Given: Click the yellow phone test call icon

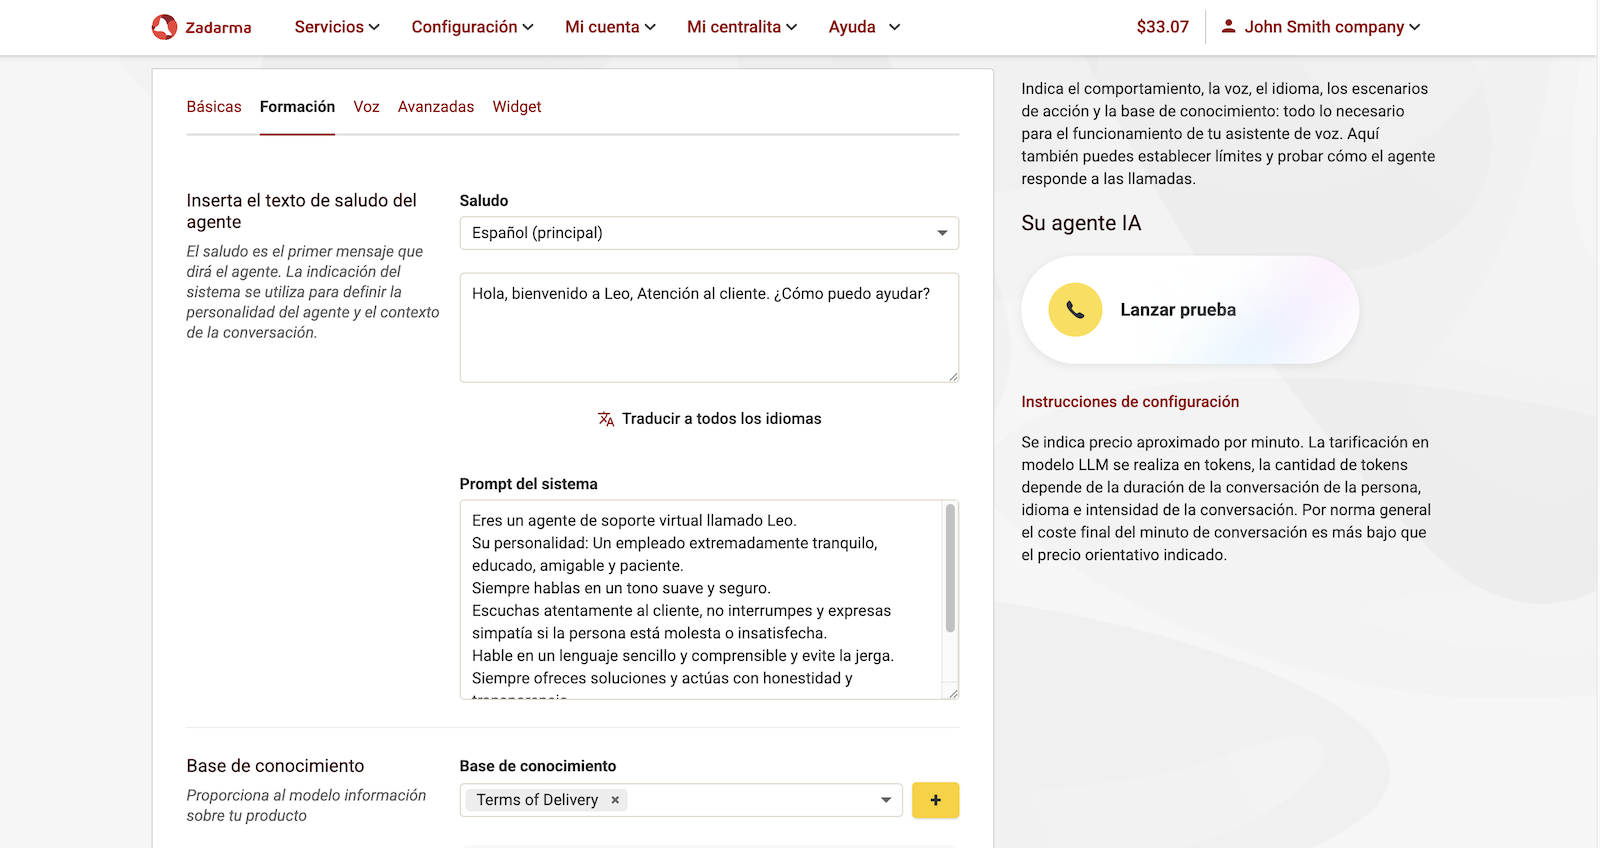Looking at the screenshot, I should pyautogui.click(x=1075, y=310).
